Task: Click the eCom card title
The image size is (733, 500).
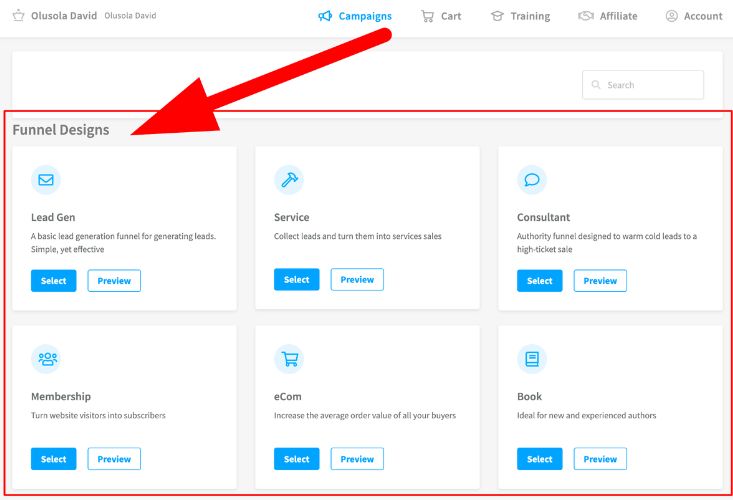Action: click(287, 396)
